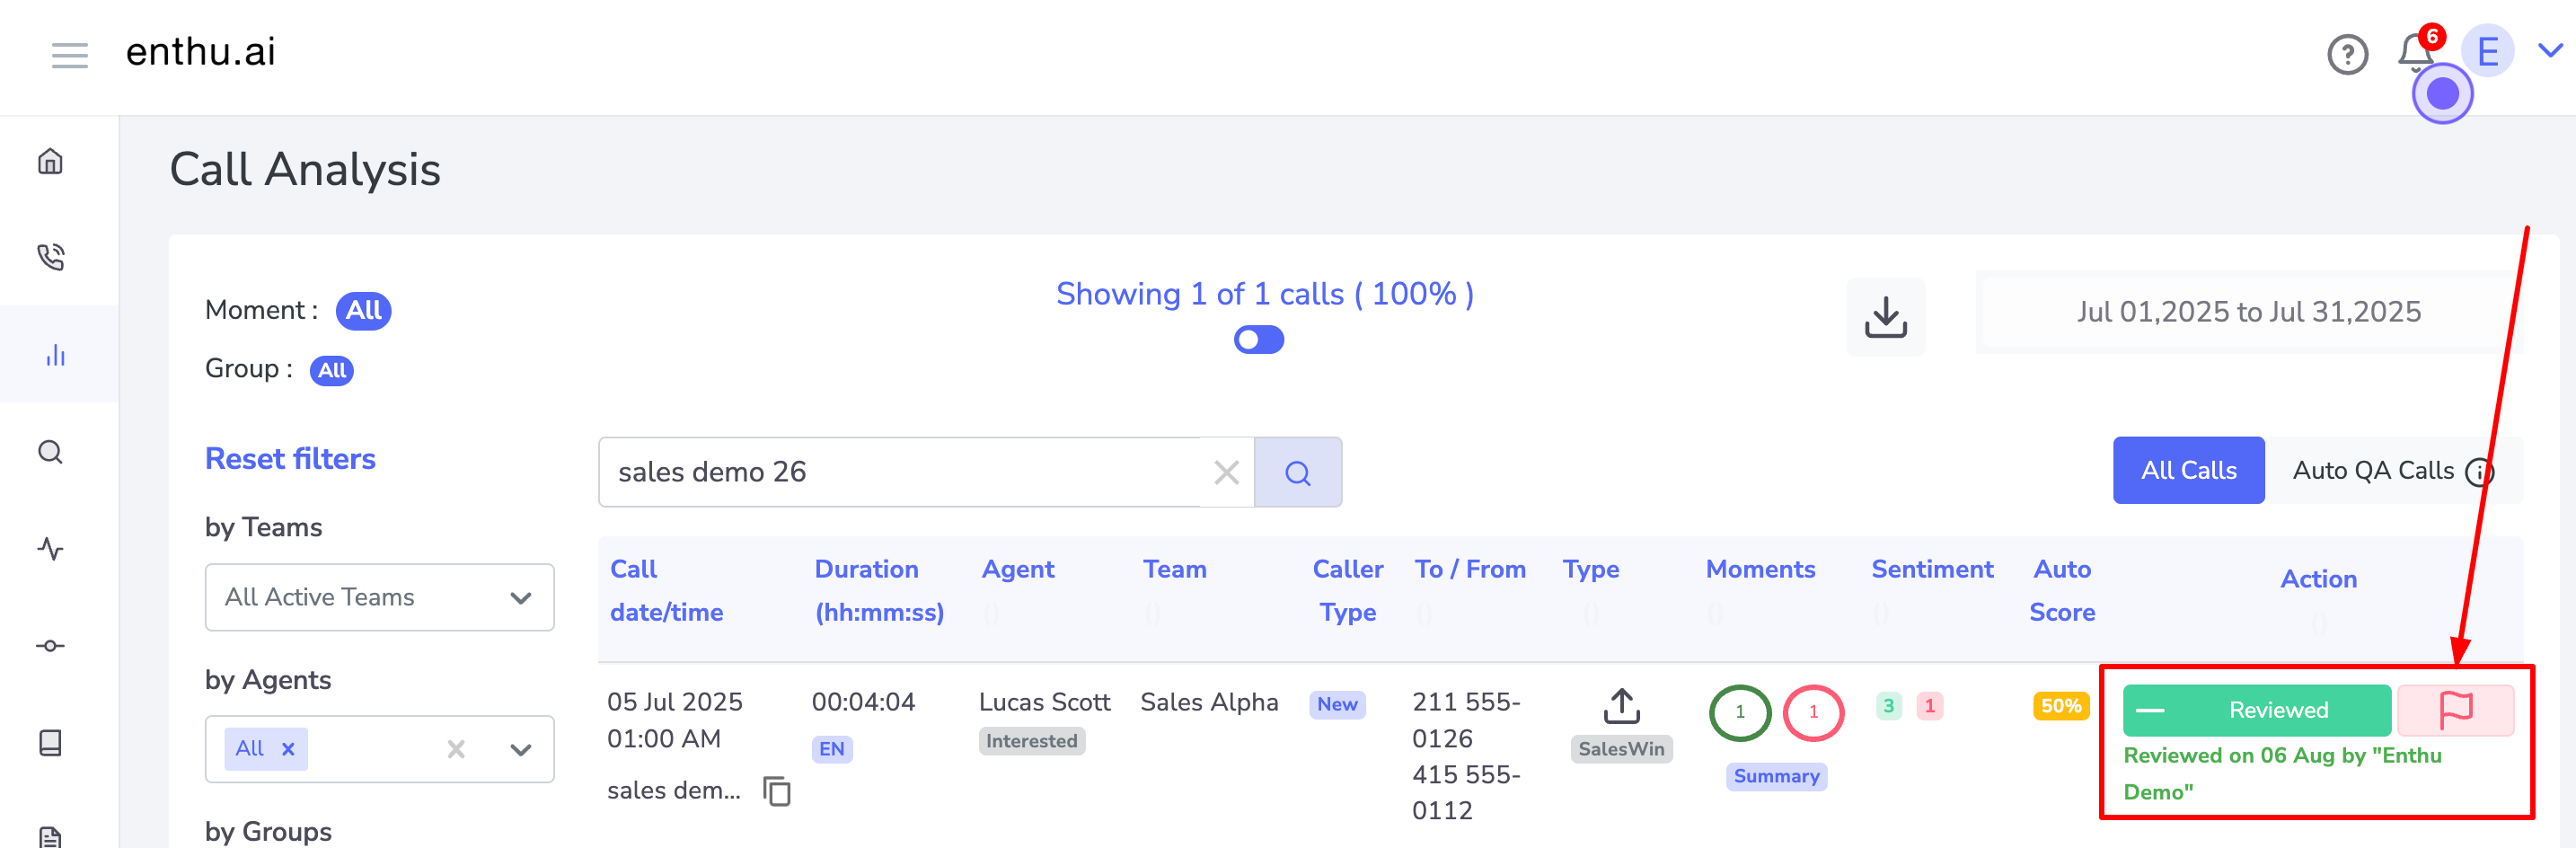The height and width of the screenshot is (848, 2576).
Task: Click the positive sentiment badge 3
Action: pos(1888,706)
